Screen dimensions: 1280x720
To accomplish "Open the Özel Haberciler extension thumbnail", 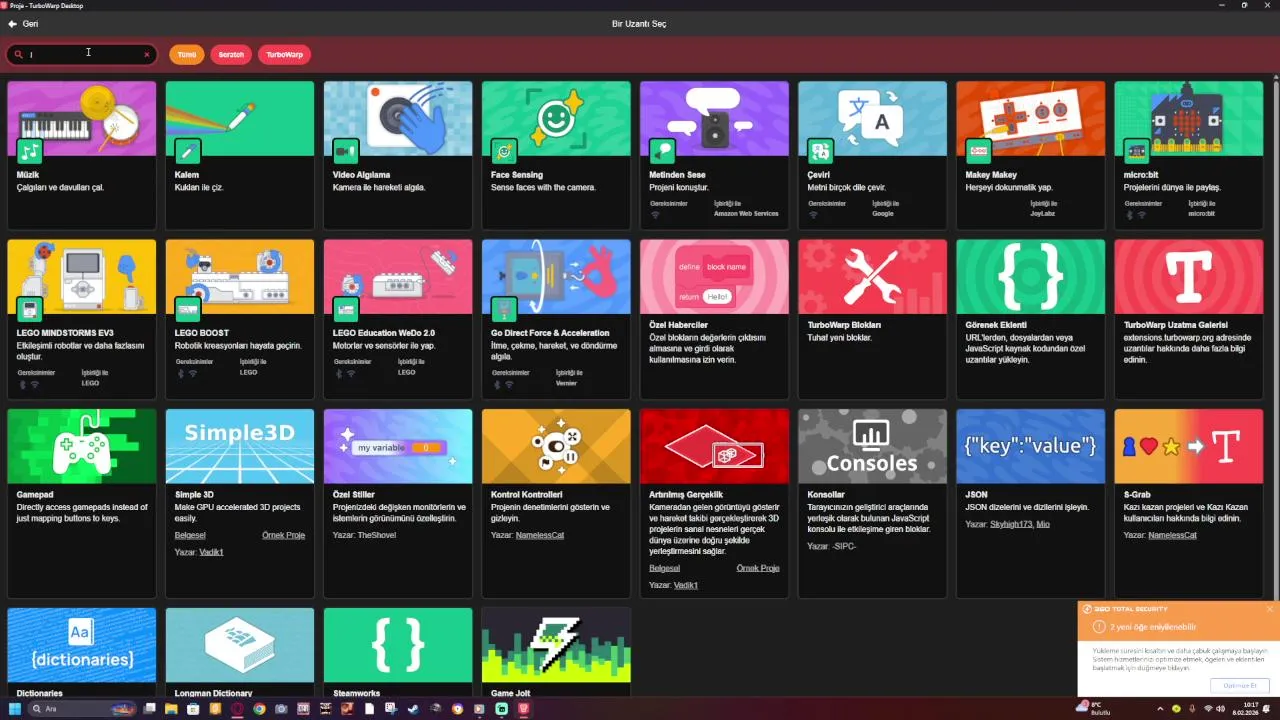I will [x=714, y=276].
